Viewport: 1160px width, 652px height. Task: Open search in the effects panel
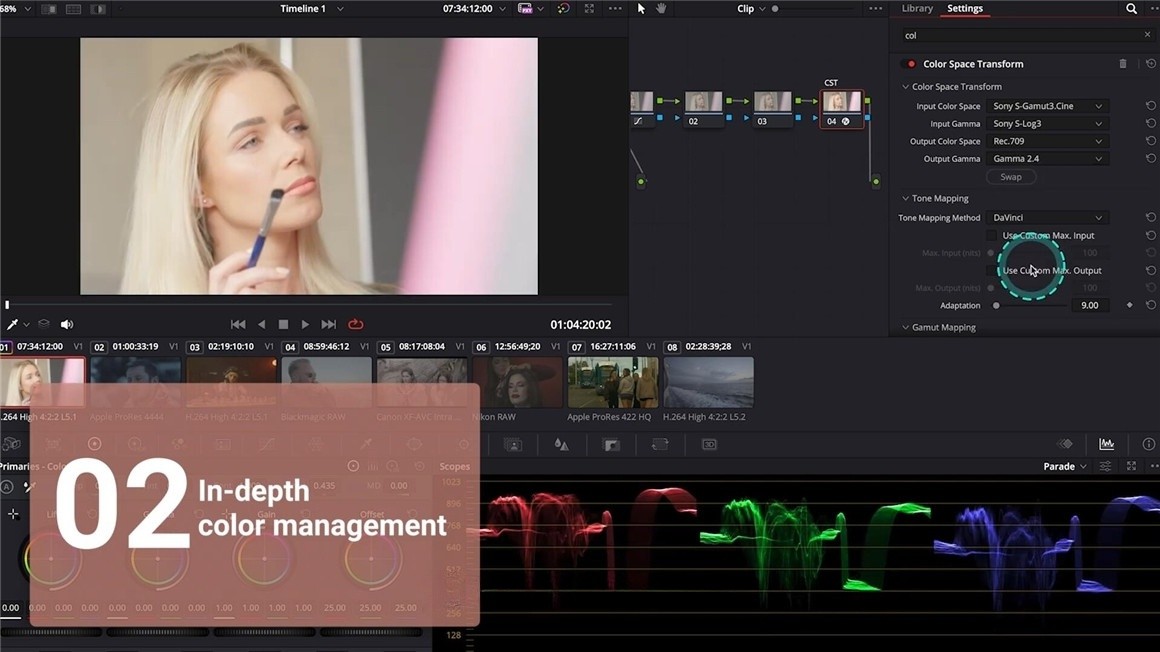click(1131, 9)
